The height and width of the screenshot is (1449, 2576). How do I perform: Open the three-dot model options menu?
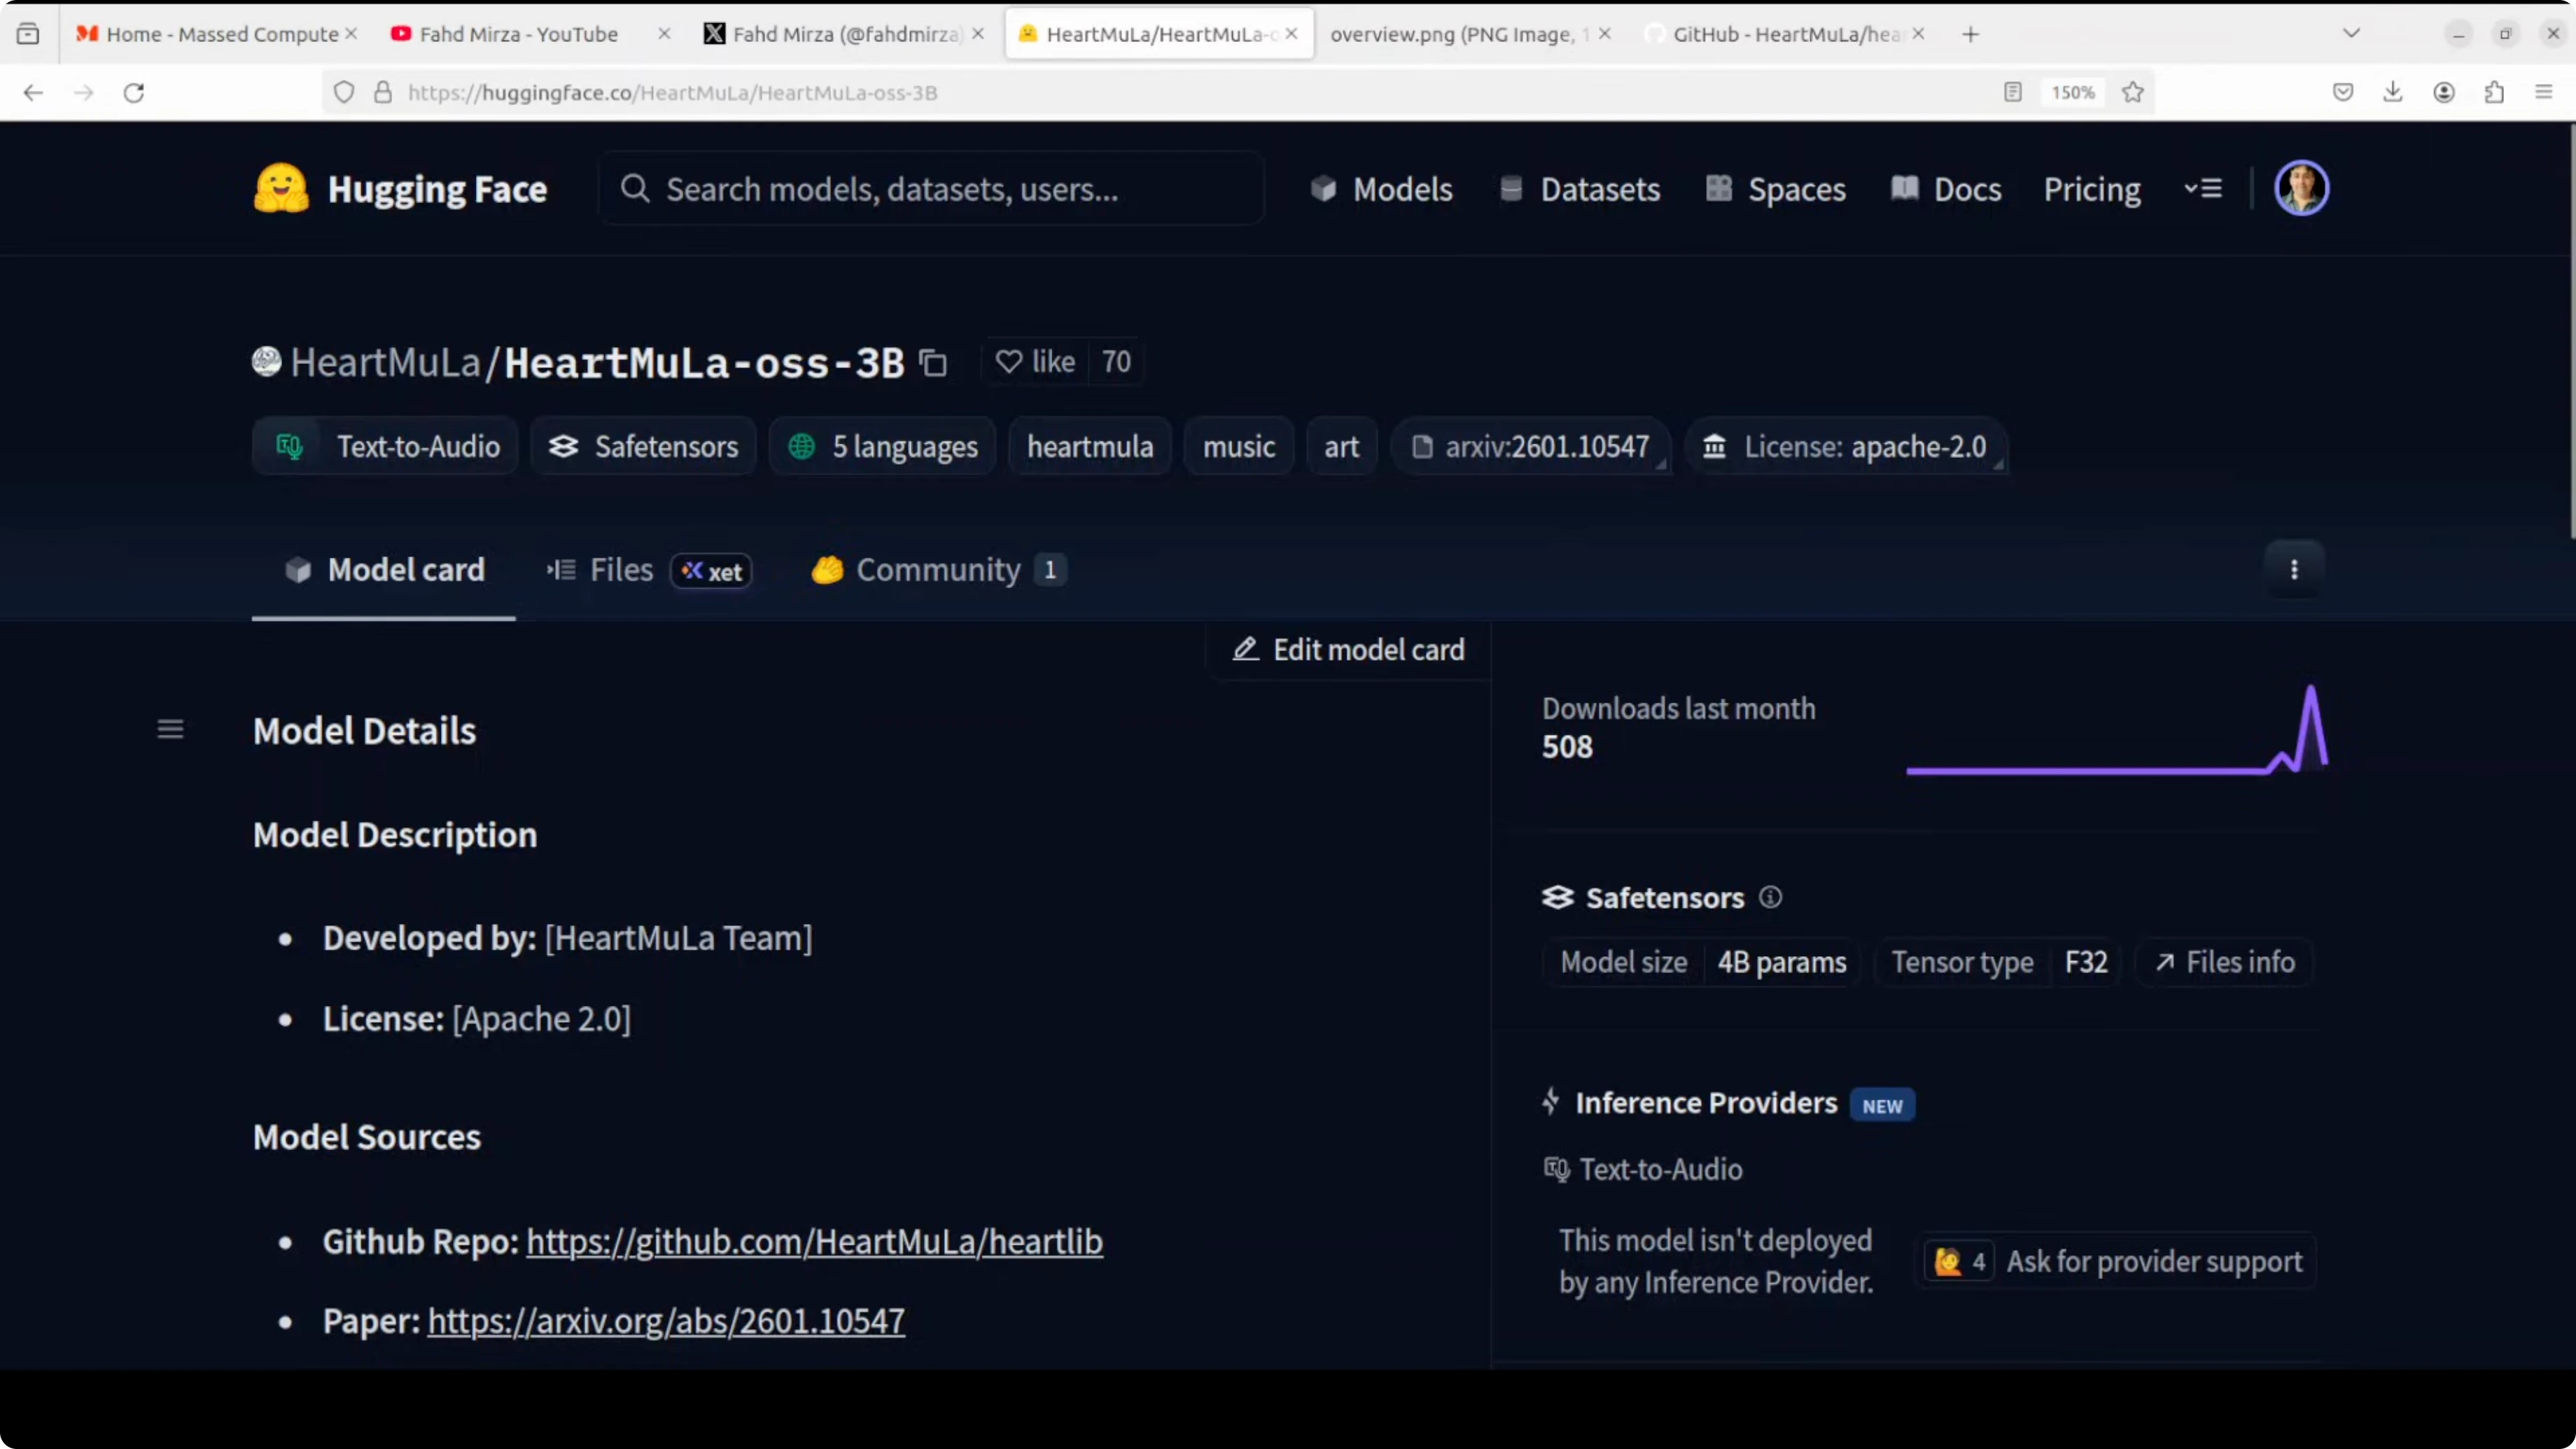[x=2293, y=569]
